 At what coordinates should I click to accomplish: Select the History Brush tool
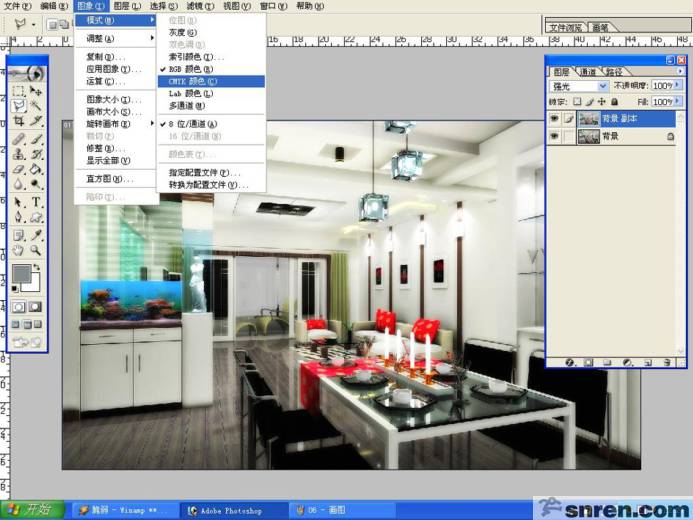(36, 154)
